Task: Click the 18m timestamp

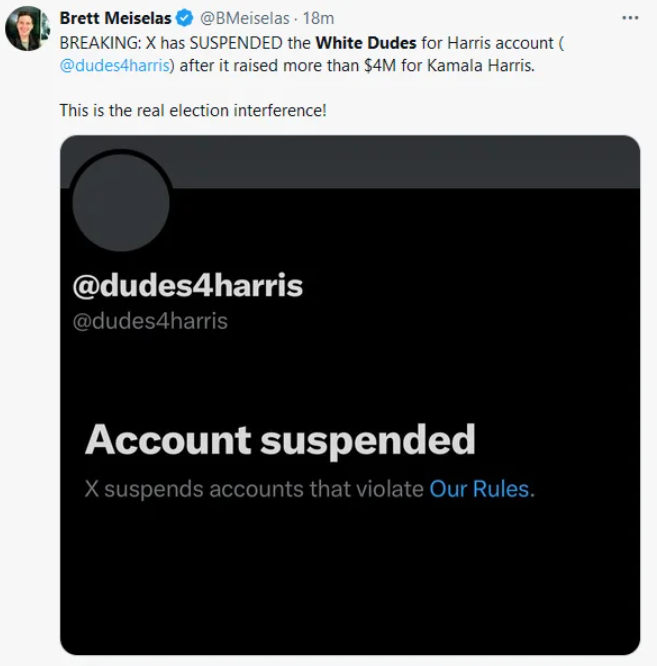Action: pos(318,18)
